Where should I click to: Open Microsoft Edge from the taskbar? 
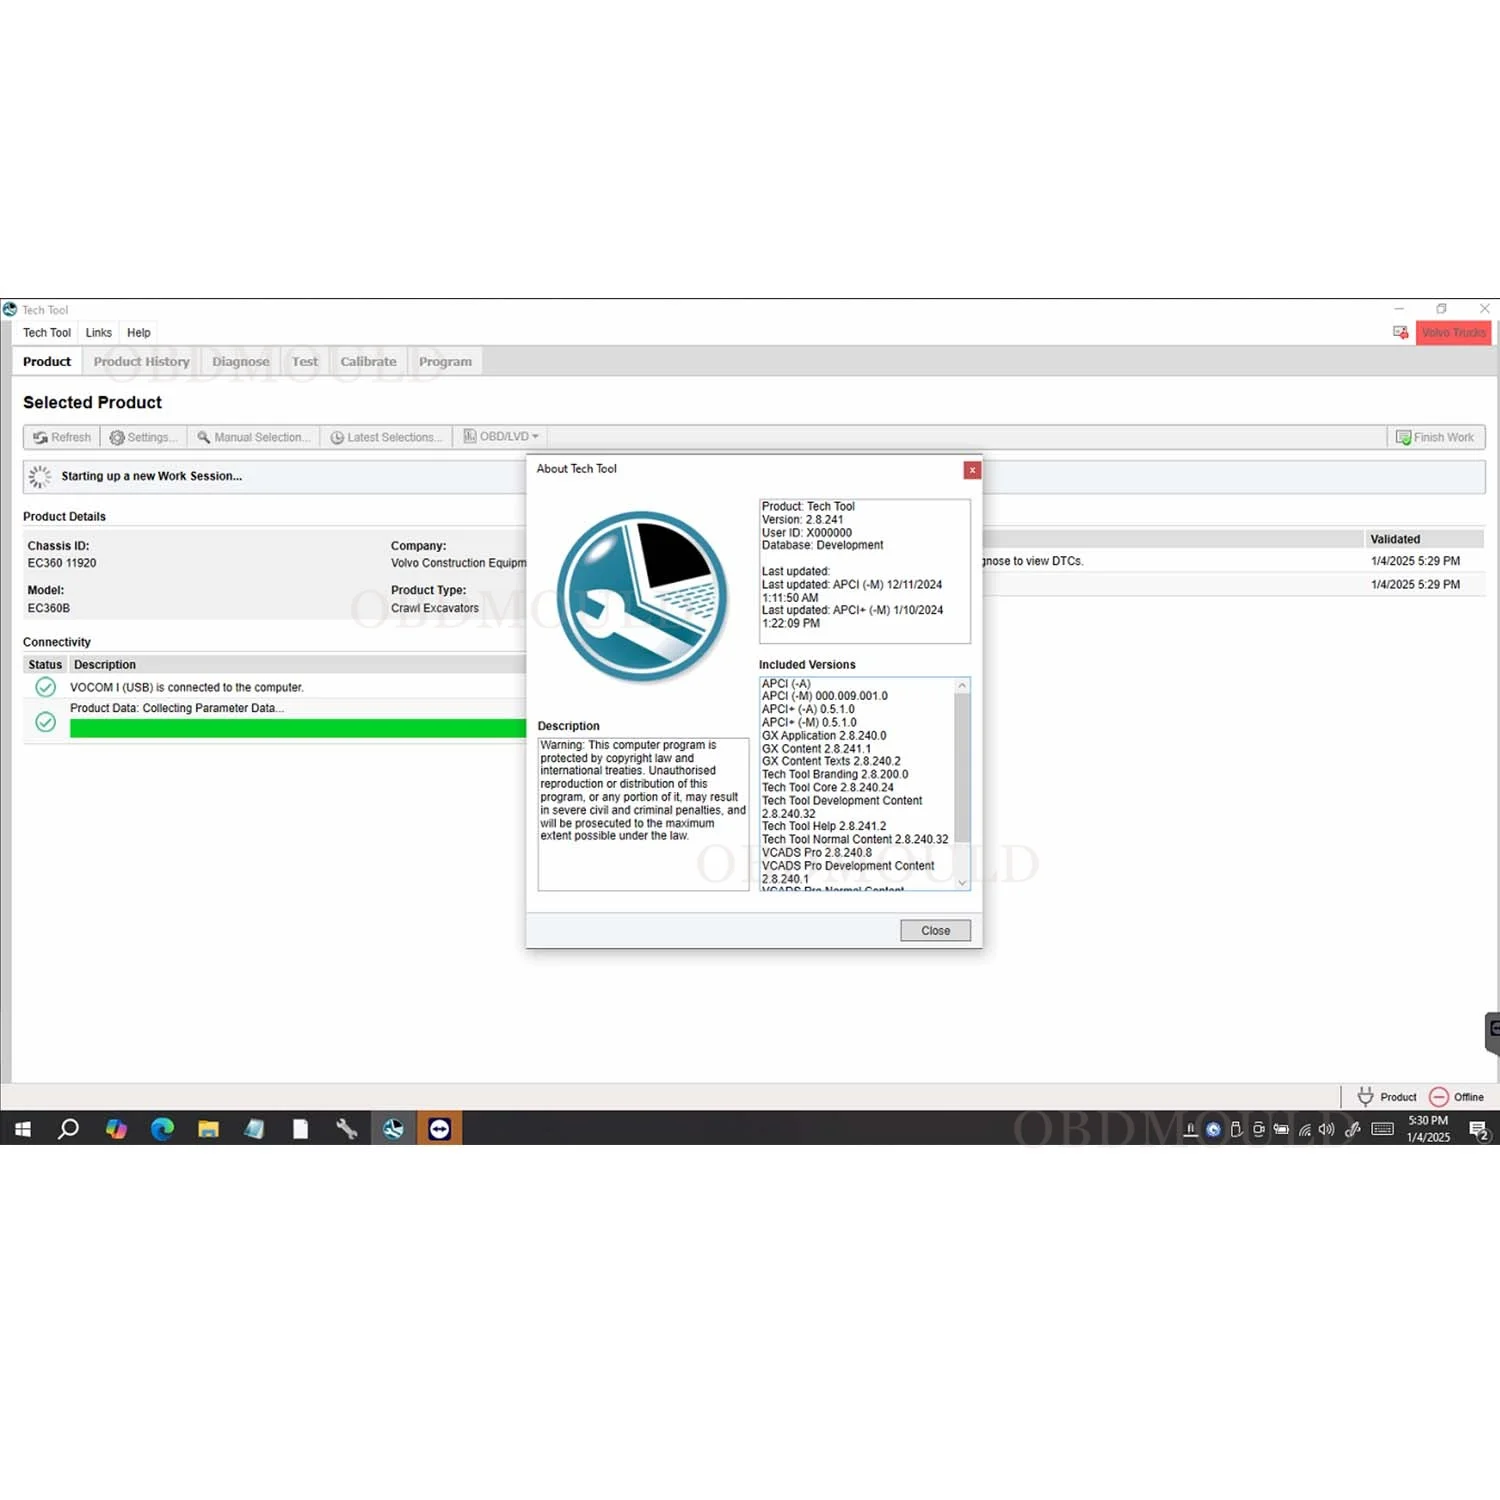pos(162,1129)
